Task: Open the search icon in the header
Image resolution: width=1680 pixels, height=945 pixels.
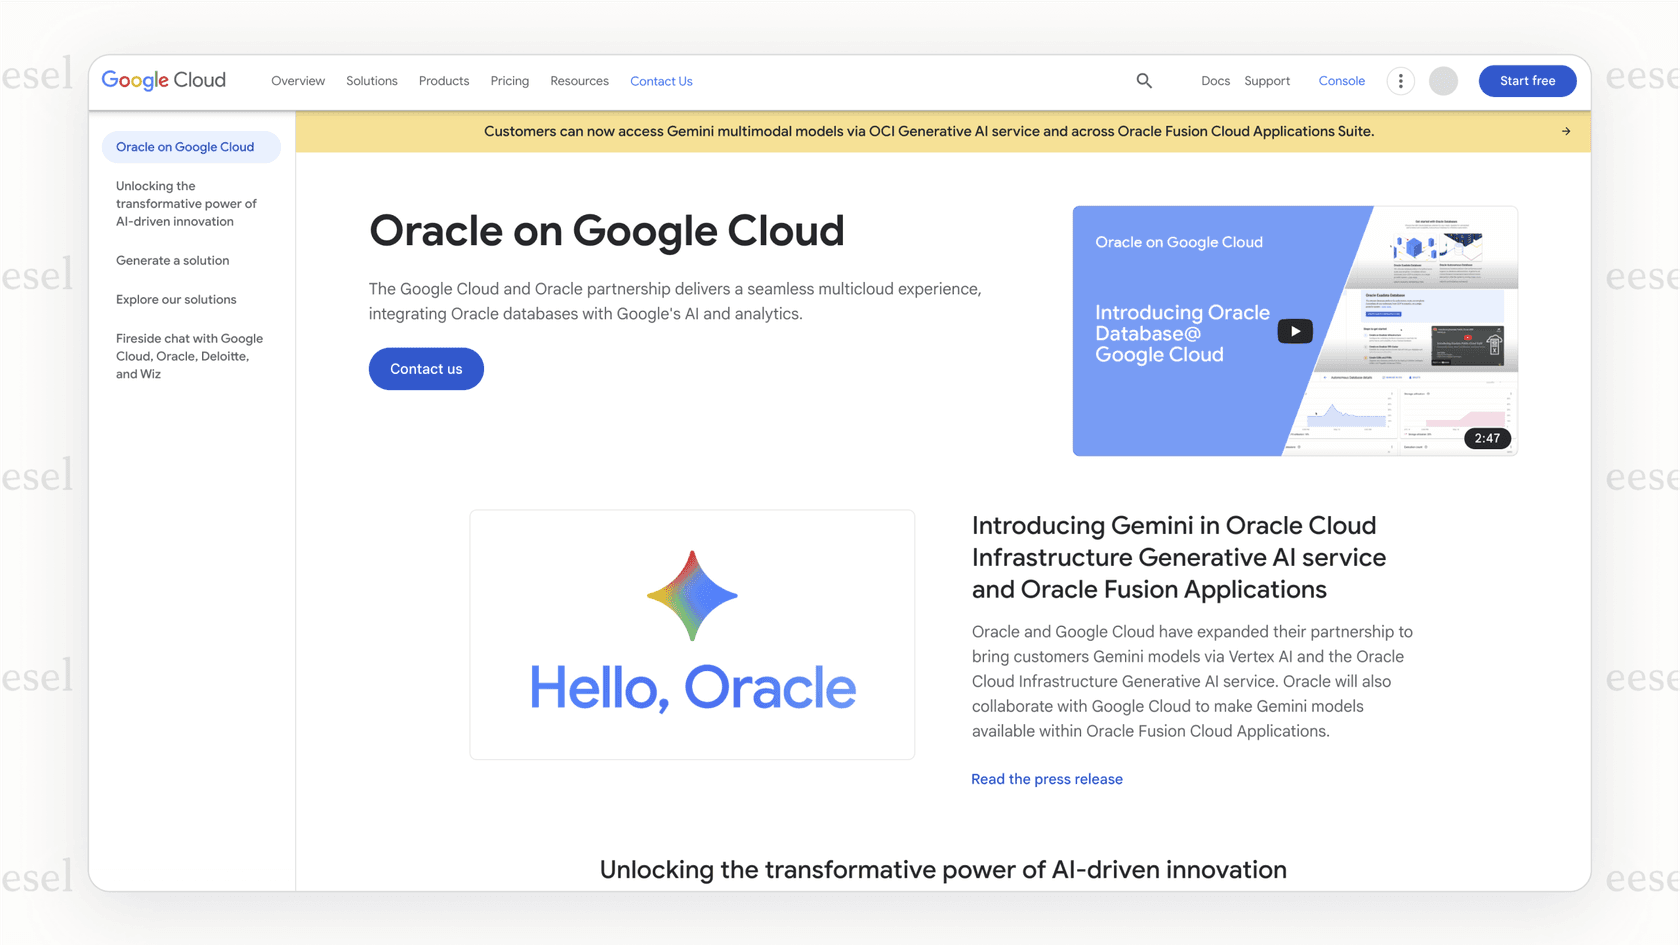Action: 1143,81
